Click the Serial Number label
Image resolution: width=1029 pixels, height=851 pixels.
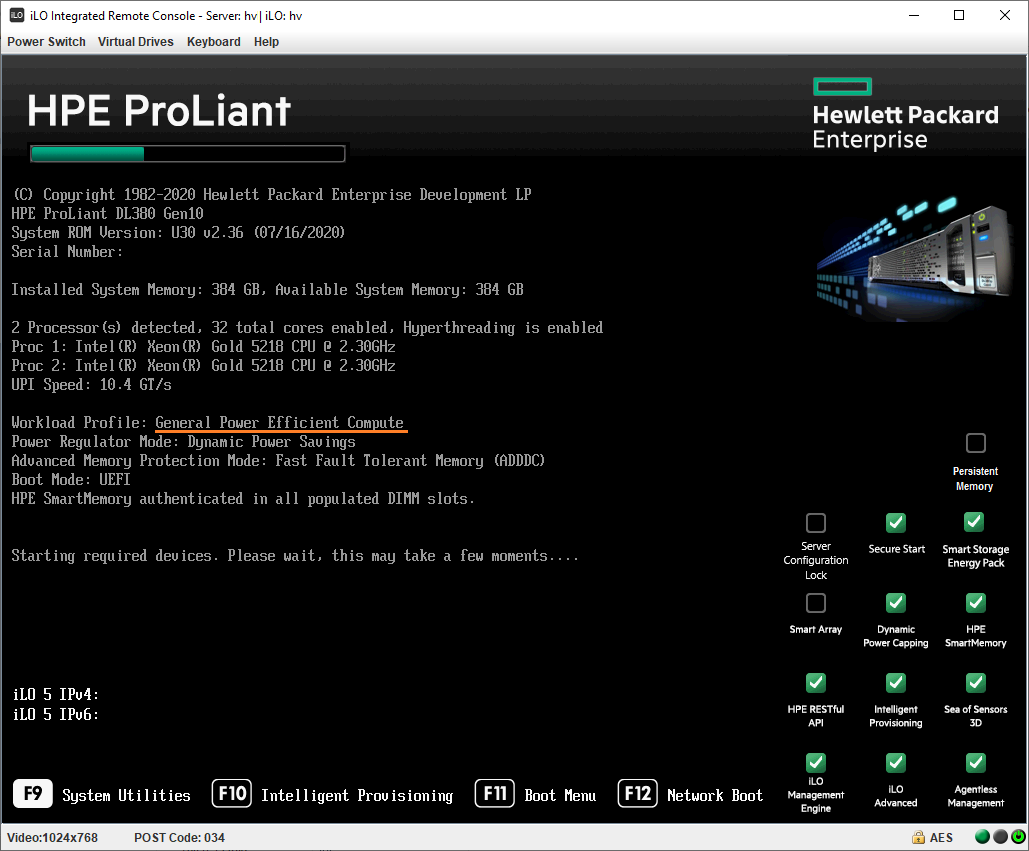click(67, 252)
